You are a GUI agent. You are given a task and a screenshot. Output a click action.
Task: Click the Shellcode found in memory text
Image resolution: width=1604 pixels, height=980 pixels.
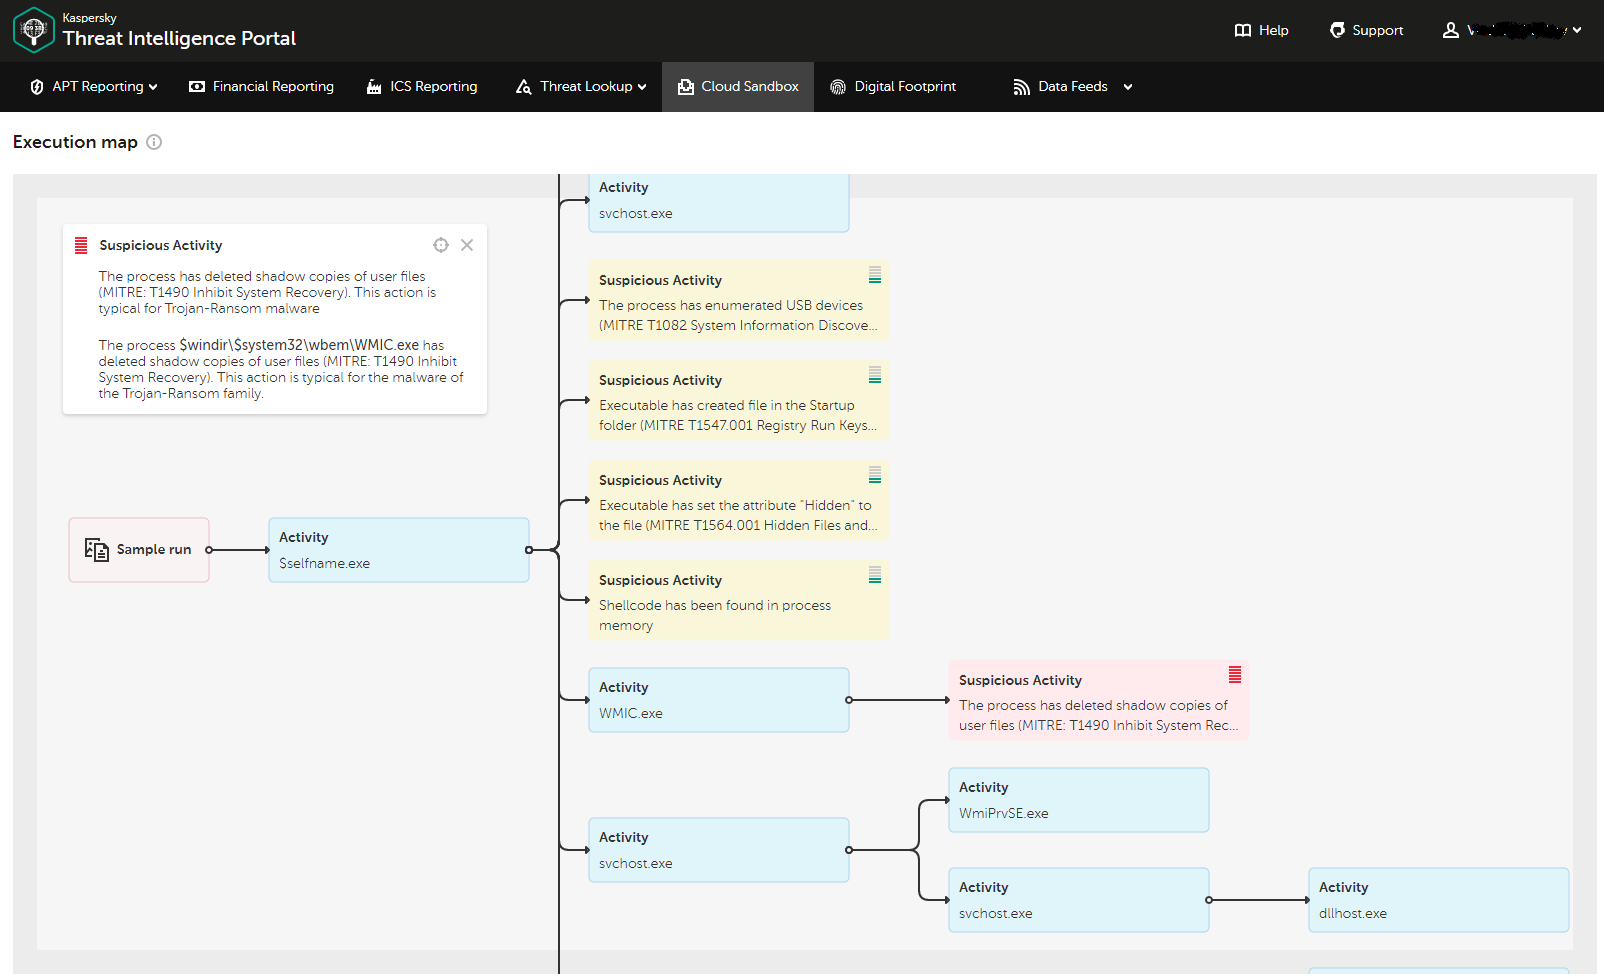715,615
